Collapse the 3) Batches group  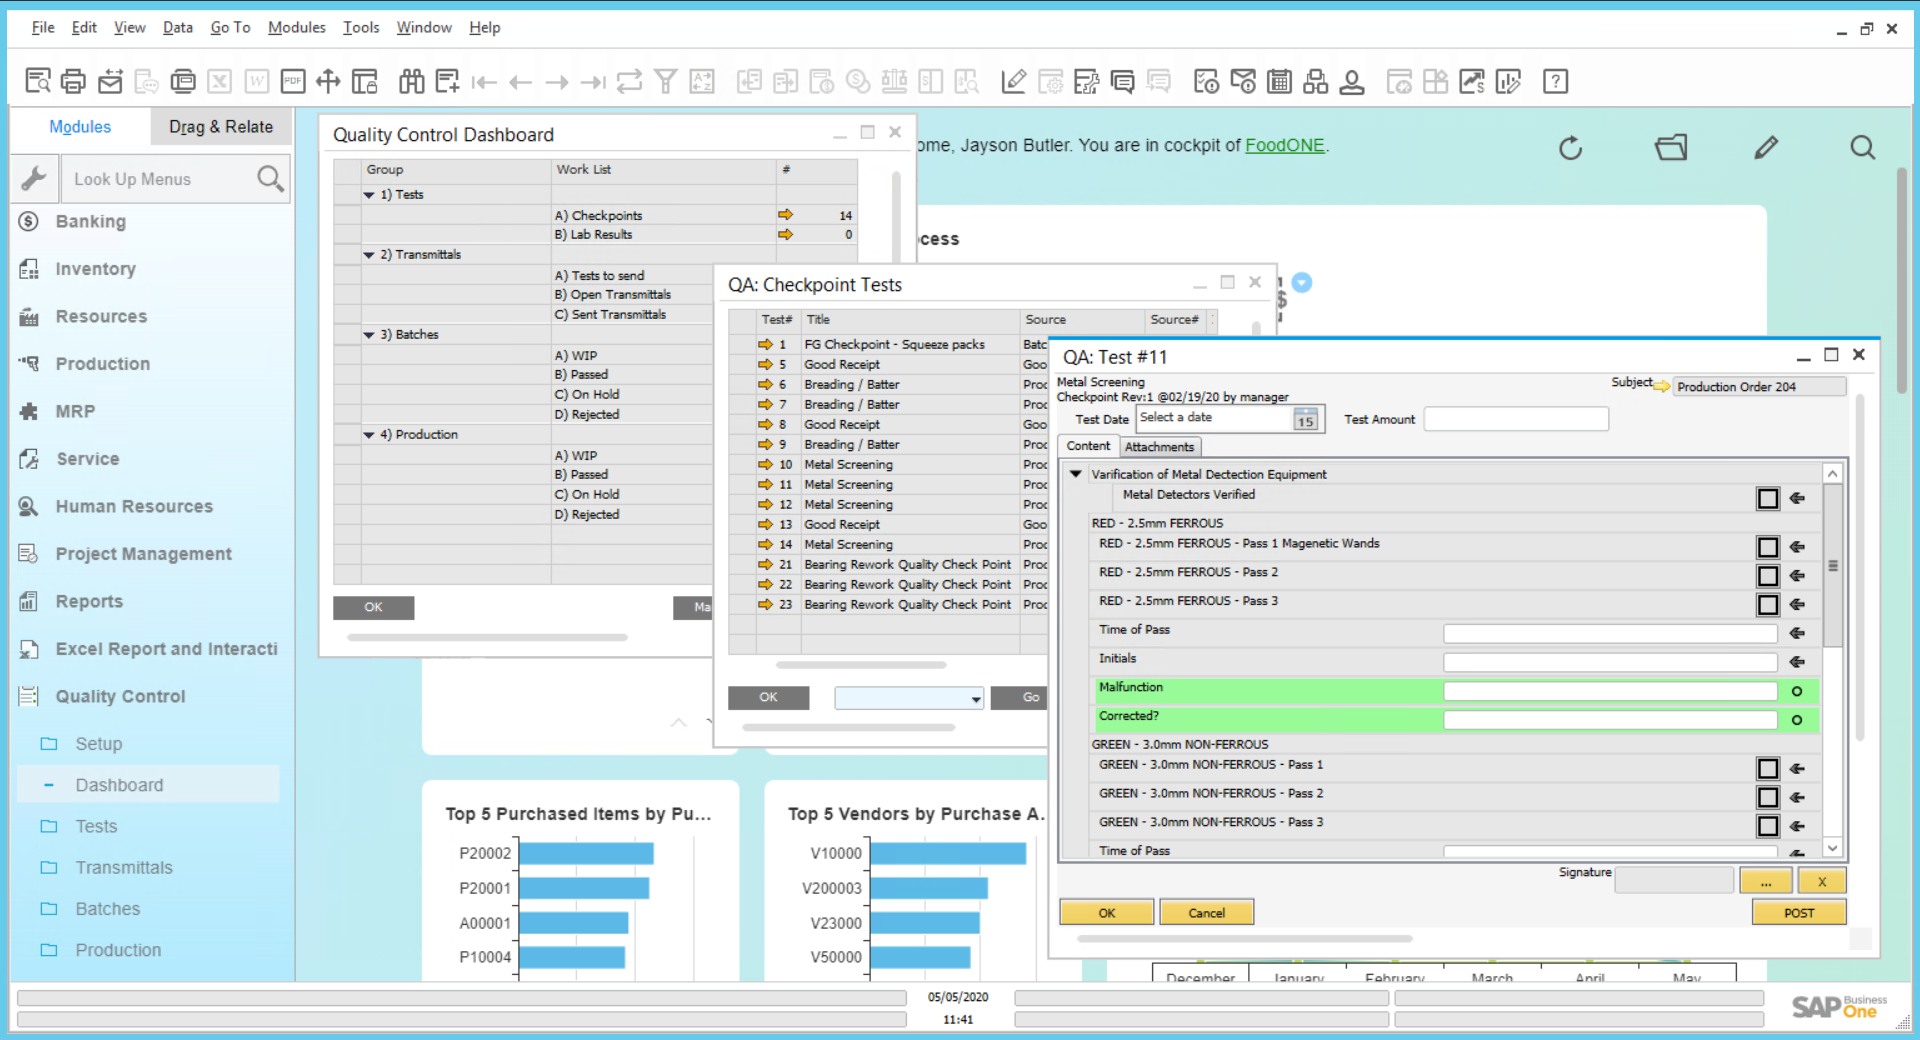point(369,335)
